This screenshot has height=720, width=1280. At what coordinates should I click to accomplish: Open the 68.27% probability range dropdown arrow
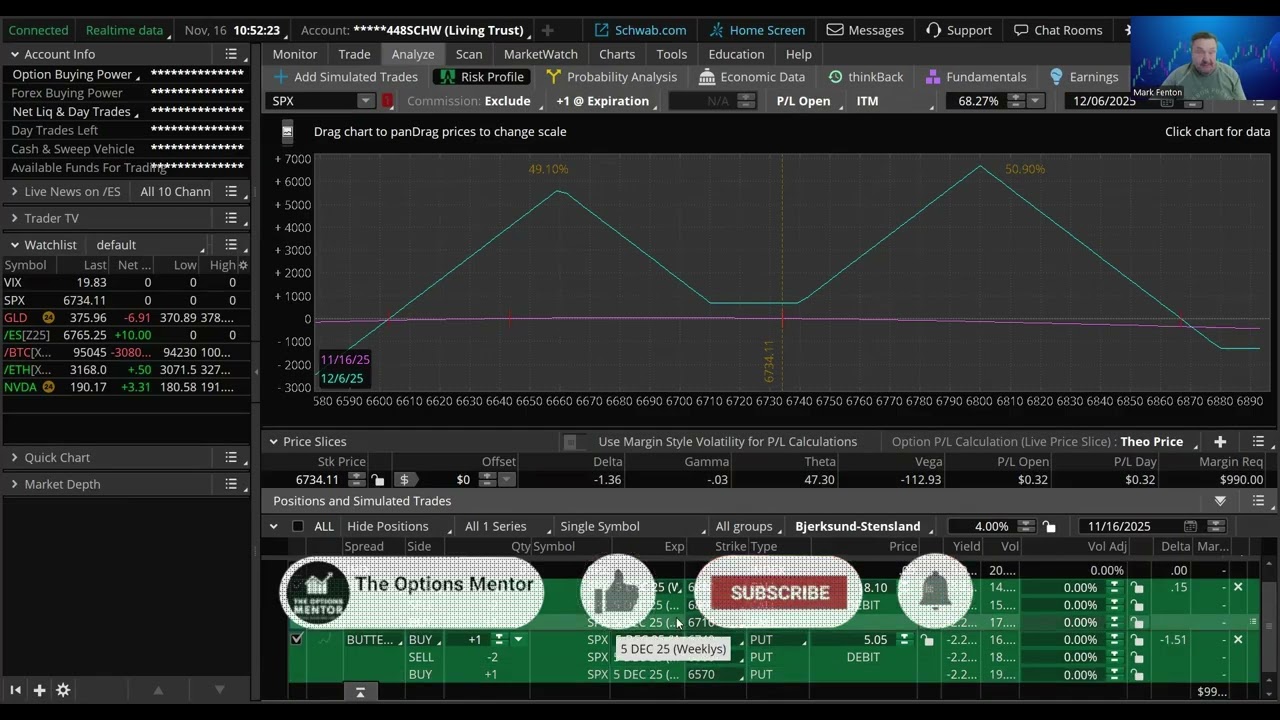(x=1035, y=101)
